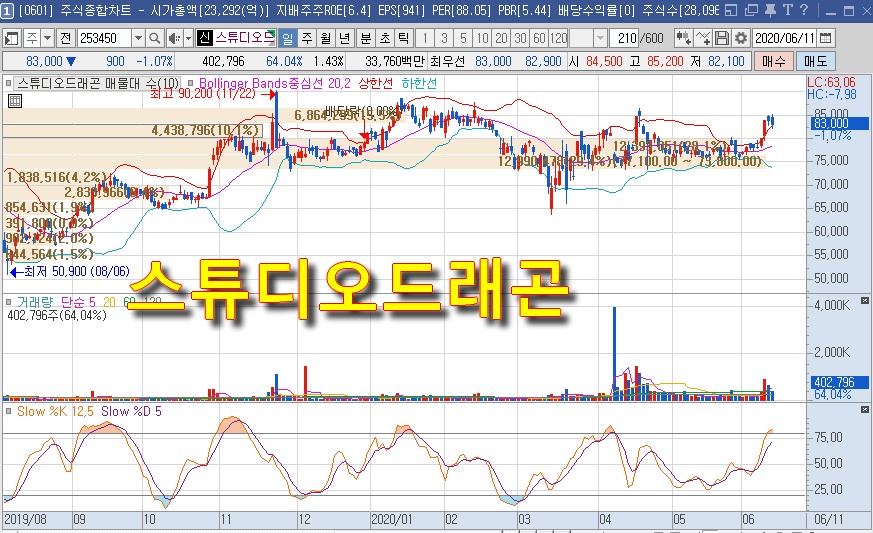This screenshot has height=533, width=873.
Task: Select the 120 interval button
Action: (558, 38)
